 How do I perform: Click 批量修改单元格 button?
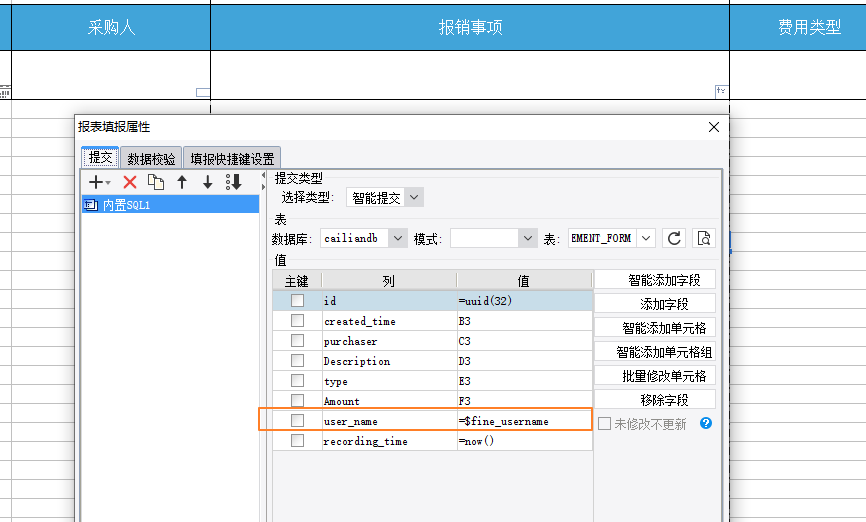(655, 376)
